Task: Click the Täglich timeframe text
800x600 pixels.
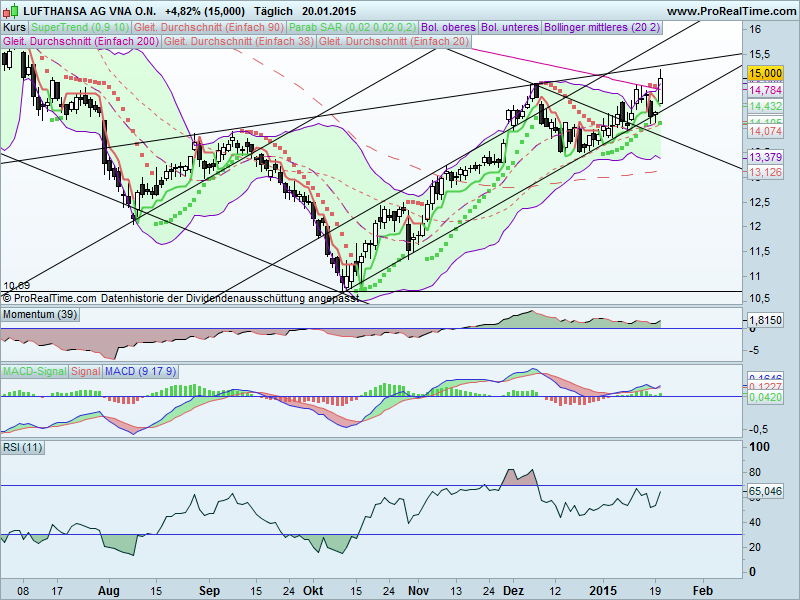Action: pos(273,11)
